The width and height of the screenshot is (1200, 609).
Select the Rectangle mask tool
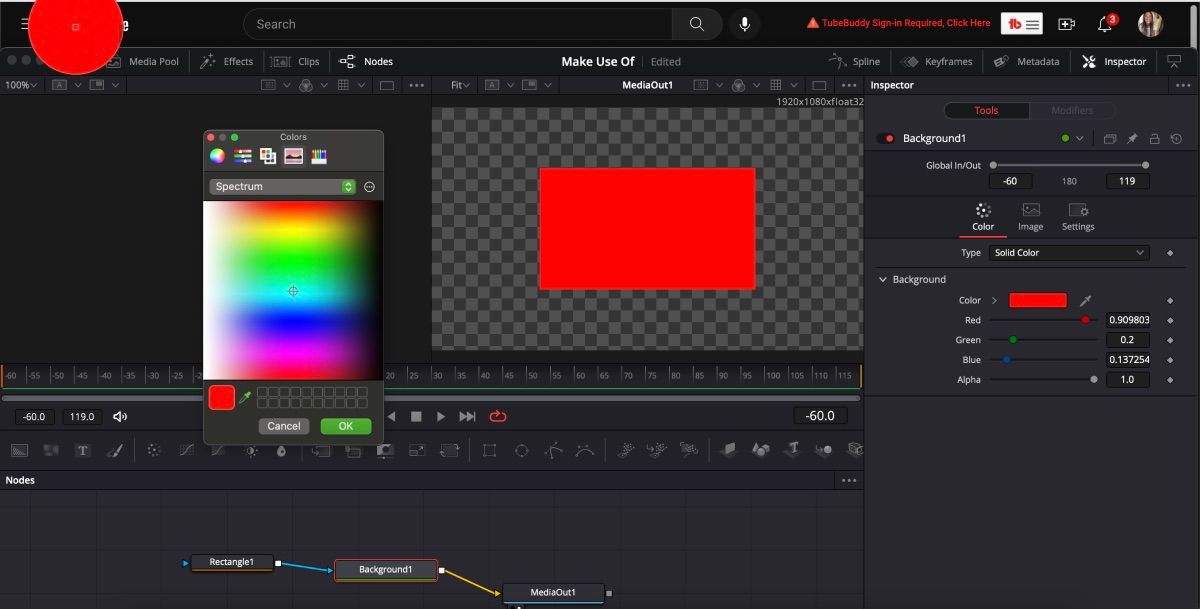490,450
